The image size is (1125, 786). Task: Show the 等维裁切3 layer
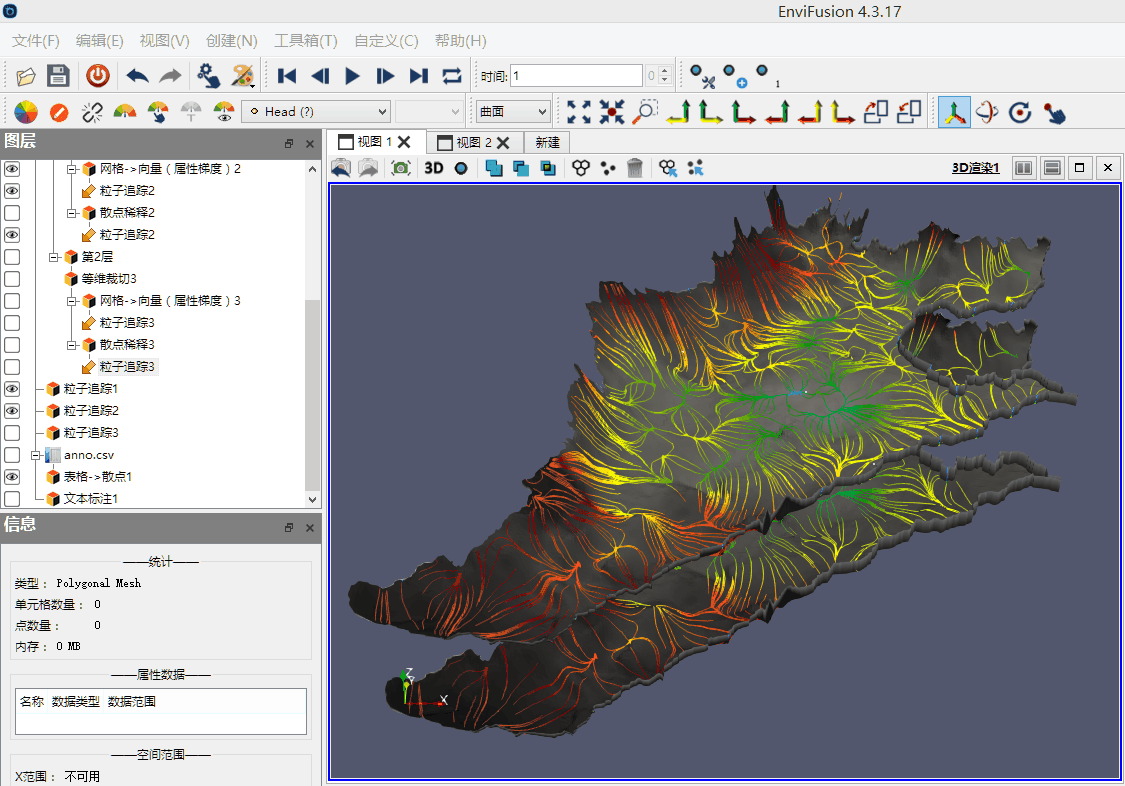12,279
